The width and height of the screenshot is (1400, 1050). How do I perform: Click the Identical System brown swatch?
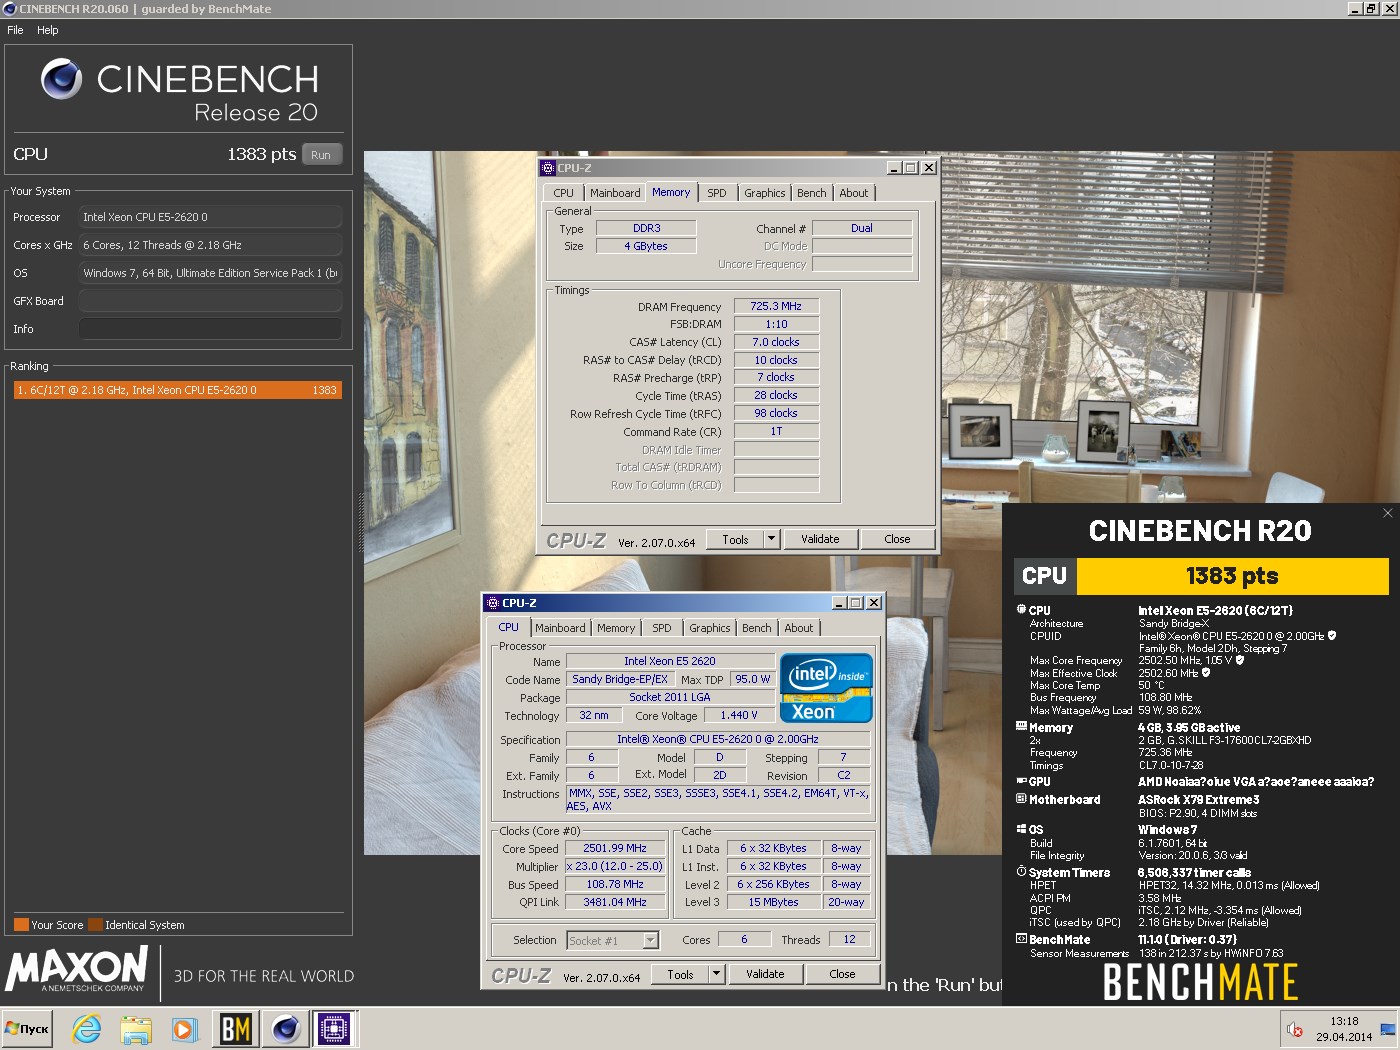click(x=95, y=925)
